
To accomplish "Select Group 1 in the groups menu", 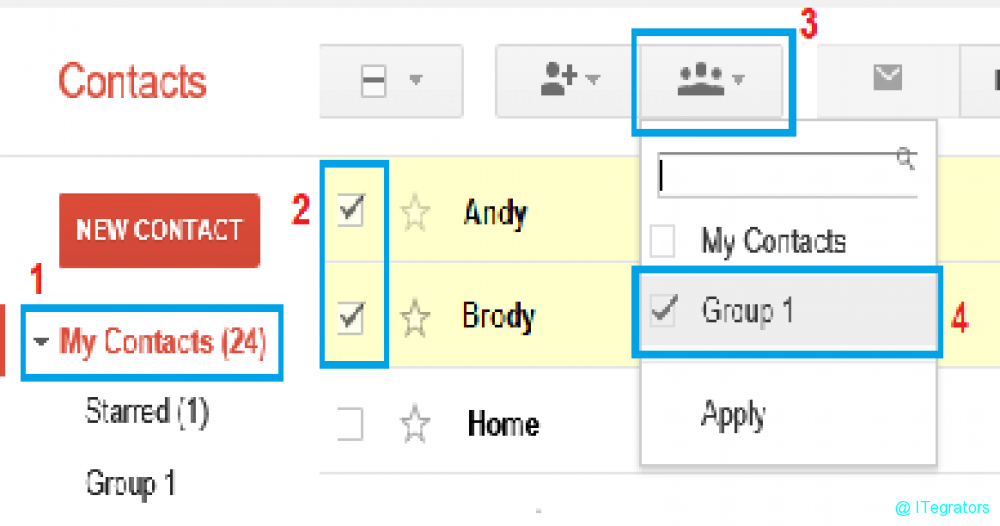I will point(788,311).
